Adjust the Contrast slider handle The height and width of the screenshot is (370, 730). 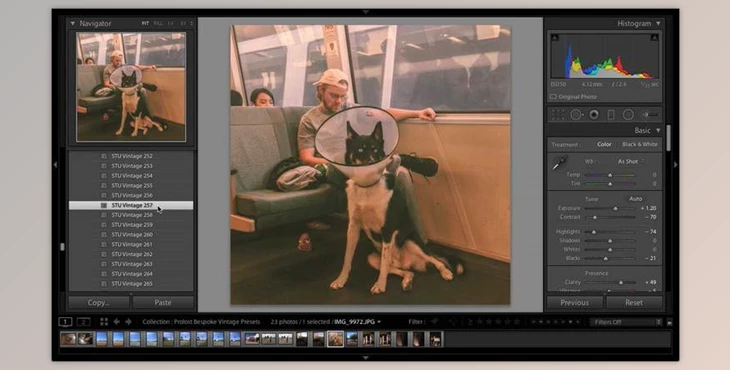pyautogui.click(x=595, y=217)
